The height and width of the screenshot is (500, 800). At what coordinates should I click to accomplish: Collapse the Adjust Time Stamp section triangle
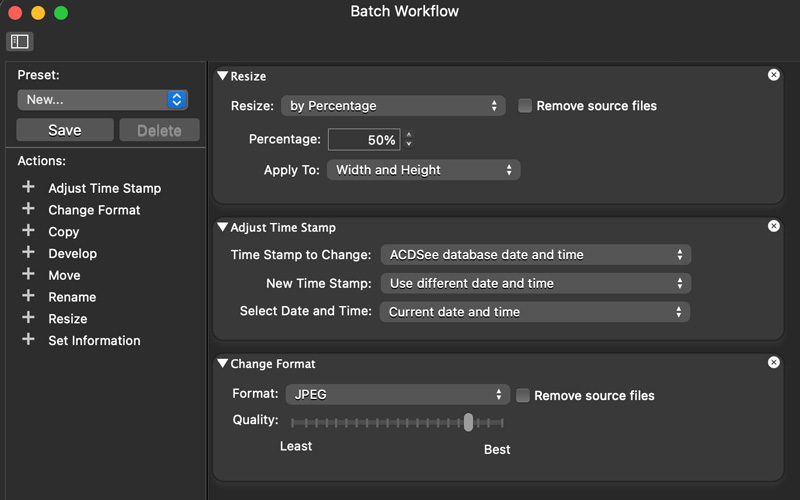click(222, 227)
